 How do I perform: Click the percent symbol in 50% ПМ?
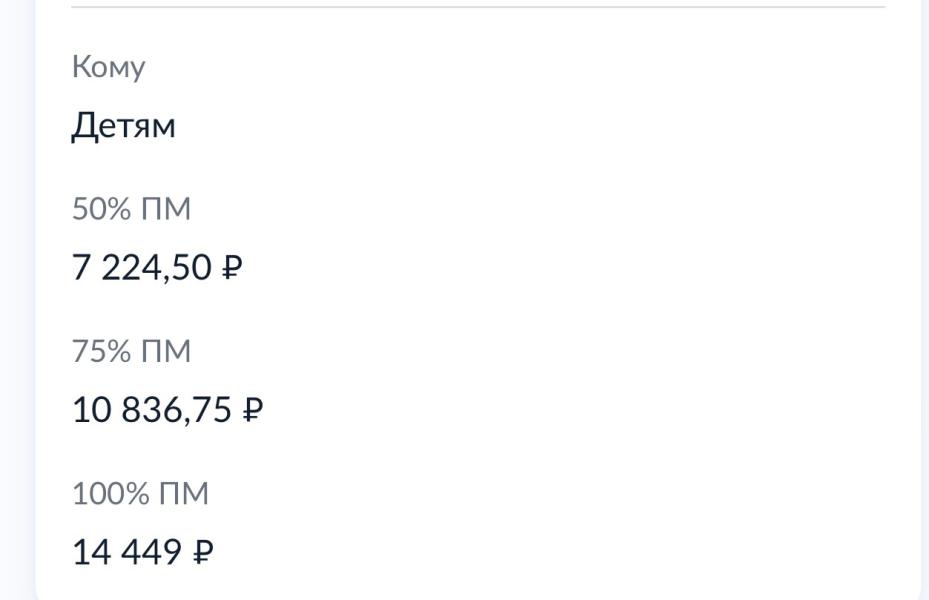(119, 208)
